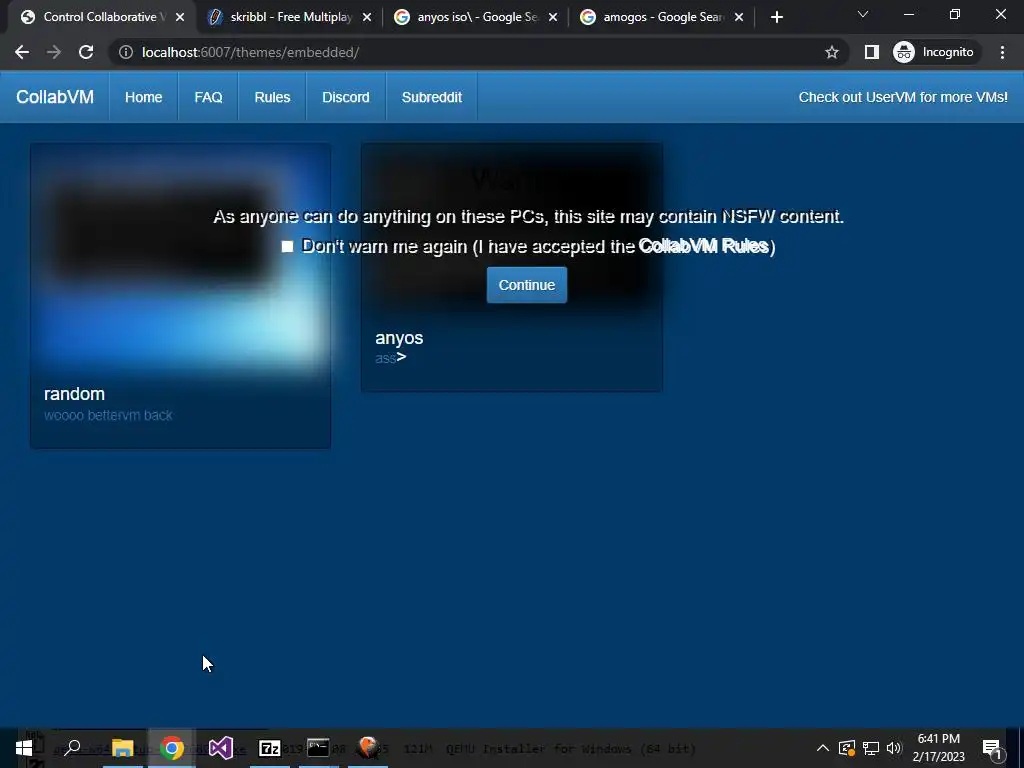Open Chrome's three-dot menu
Viewport: 1024px width, 768px height.
coord(1002,52)
